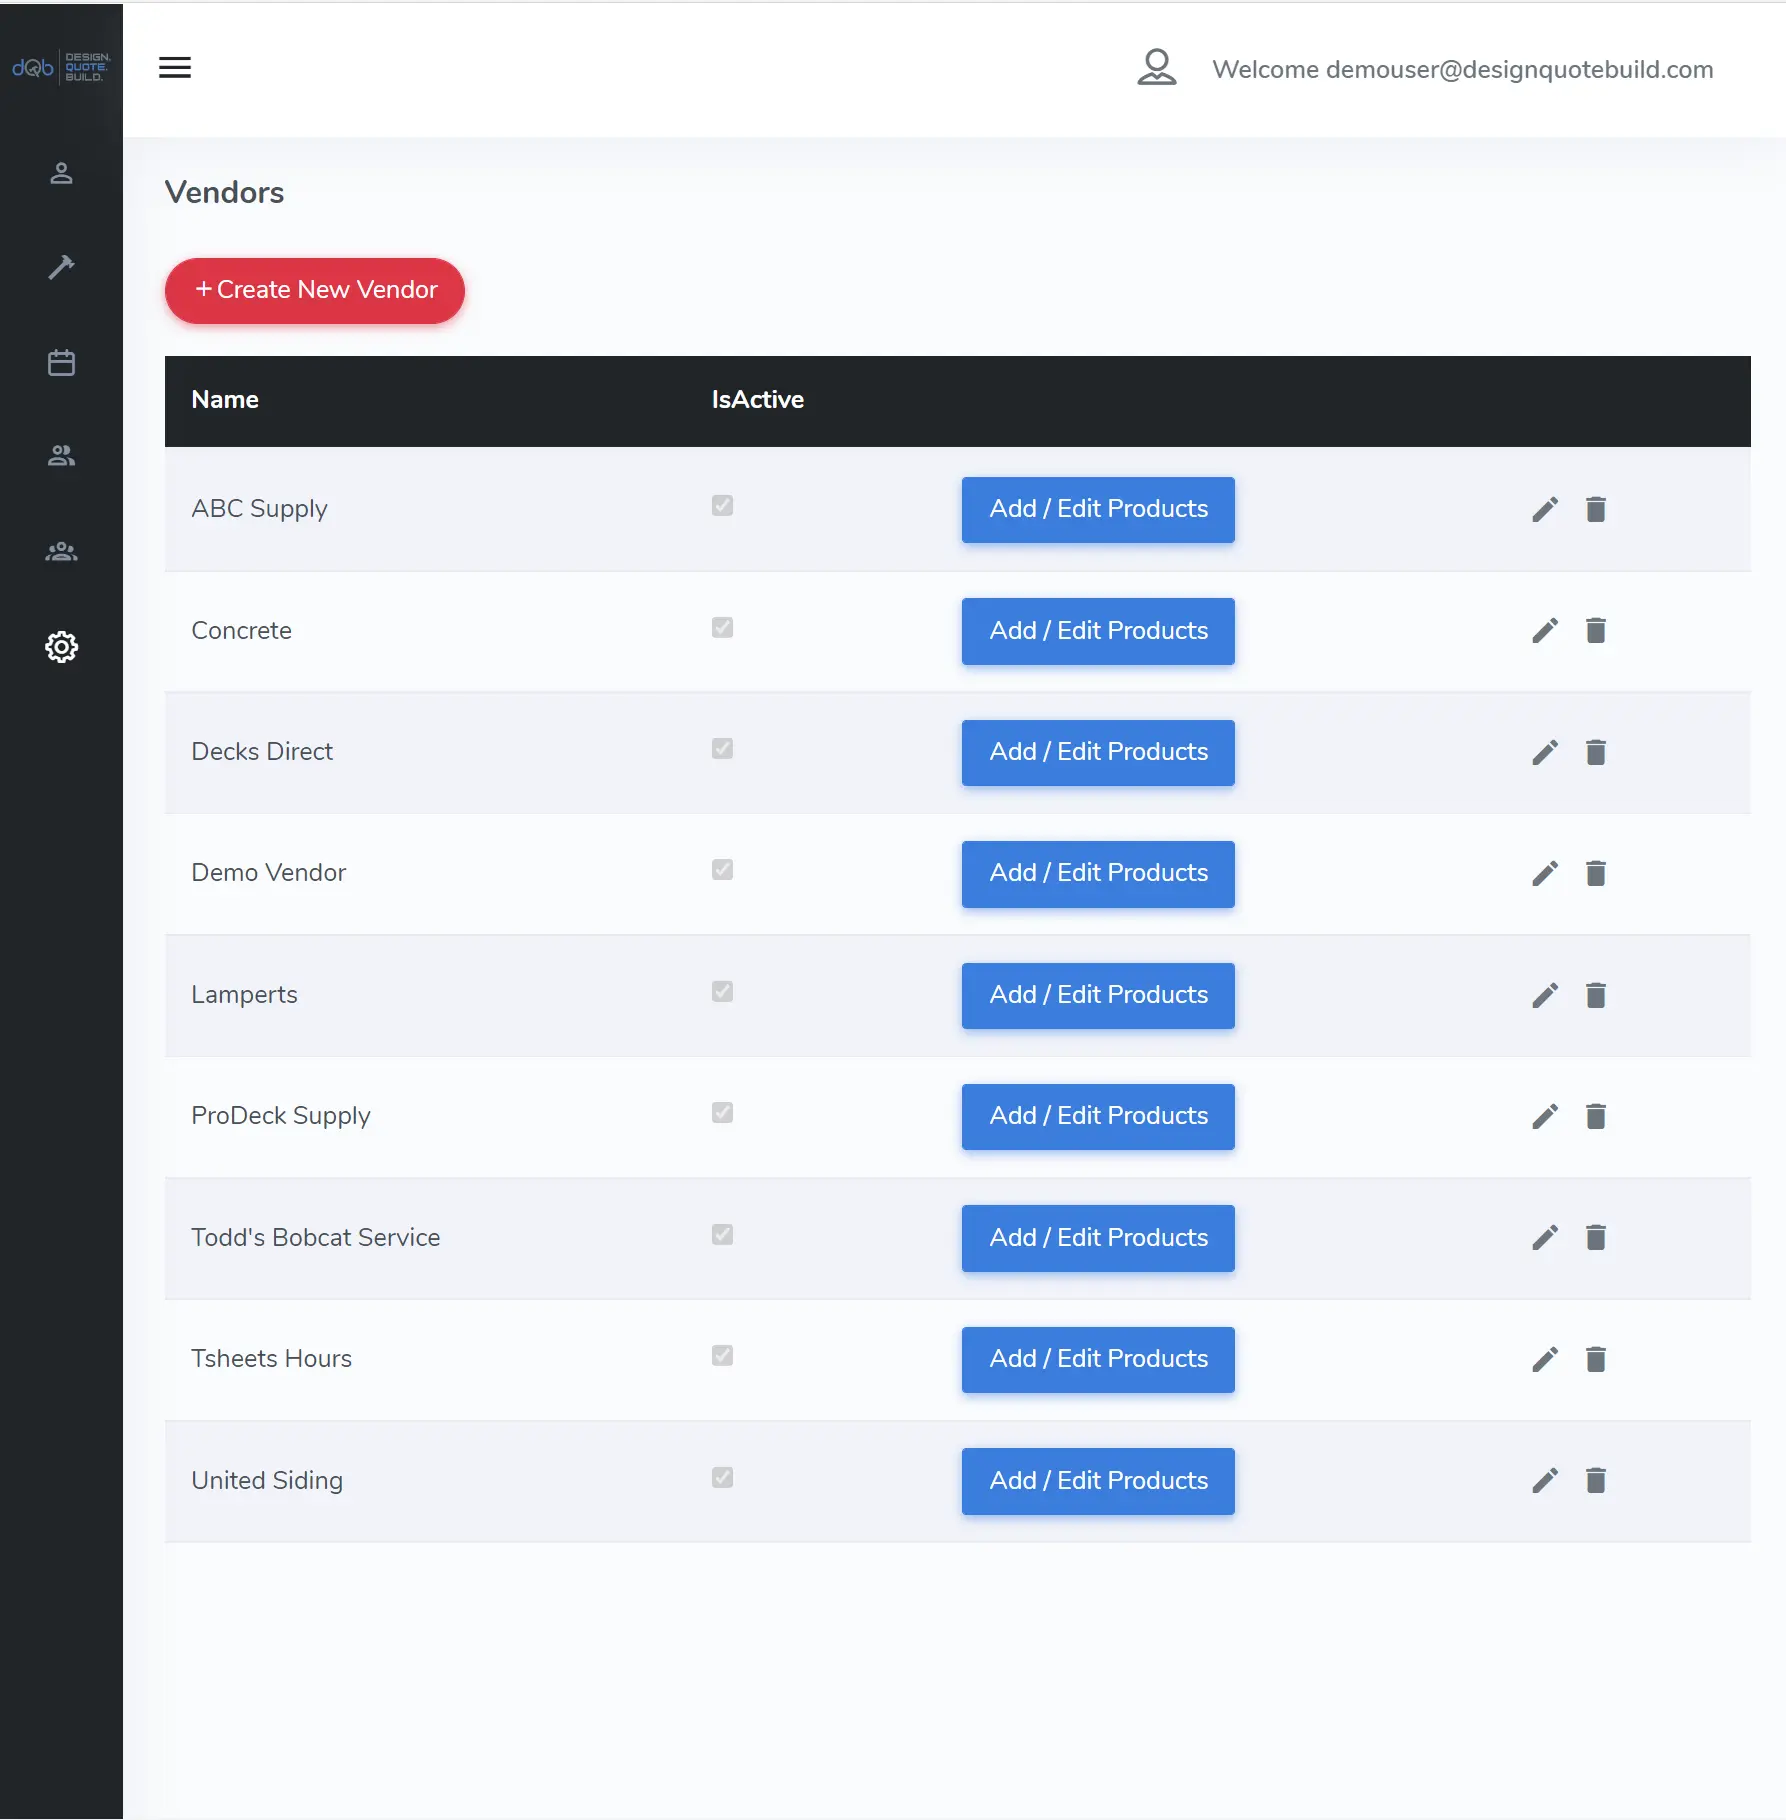Screen dimensions: 1786x1820
Task: Open the hammer tool sidebar icon
Action: (61, 267)
